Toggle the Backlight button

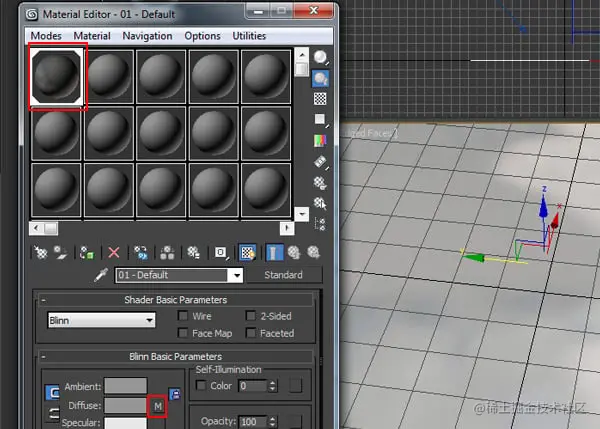(320, 78)
